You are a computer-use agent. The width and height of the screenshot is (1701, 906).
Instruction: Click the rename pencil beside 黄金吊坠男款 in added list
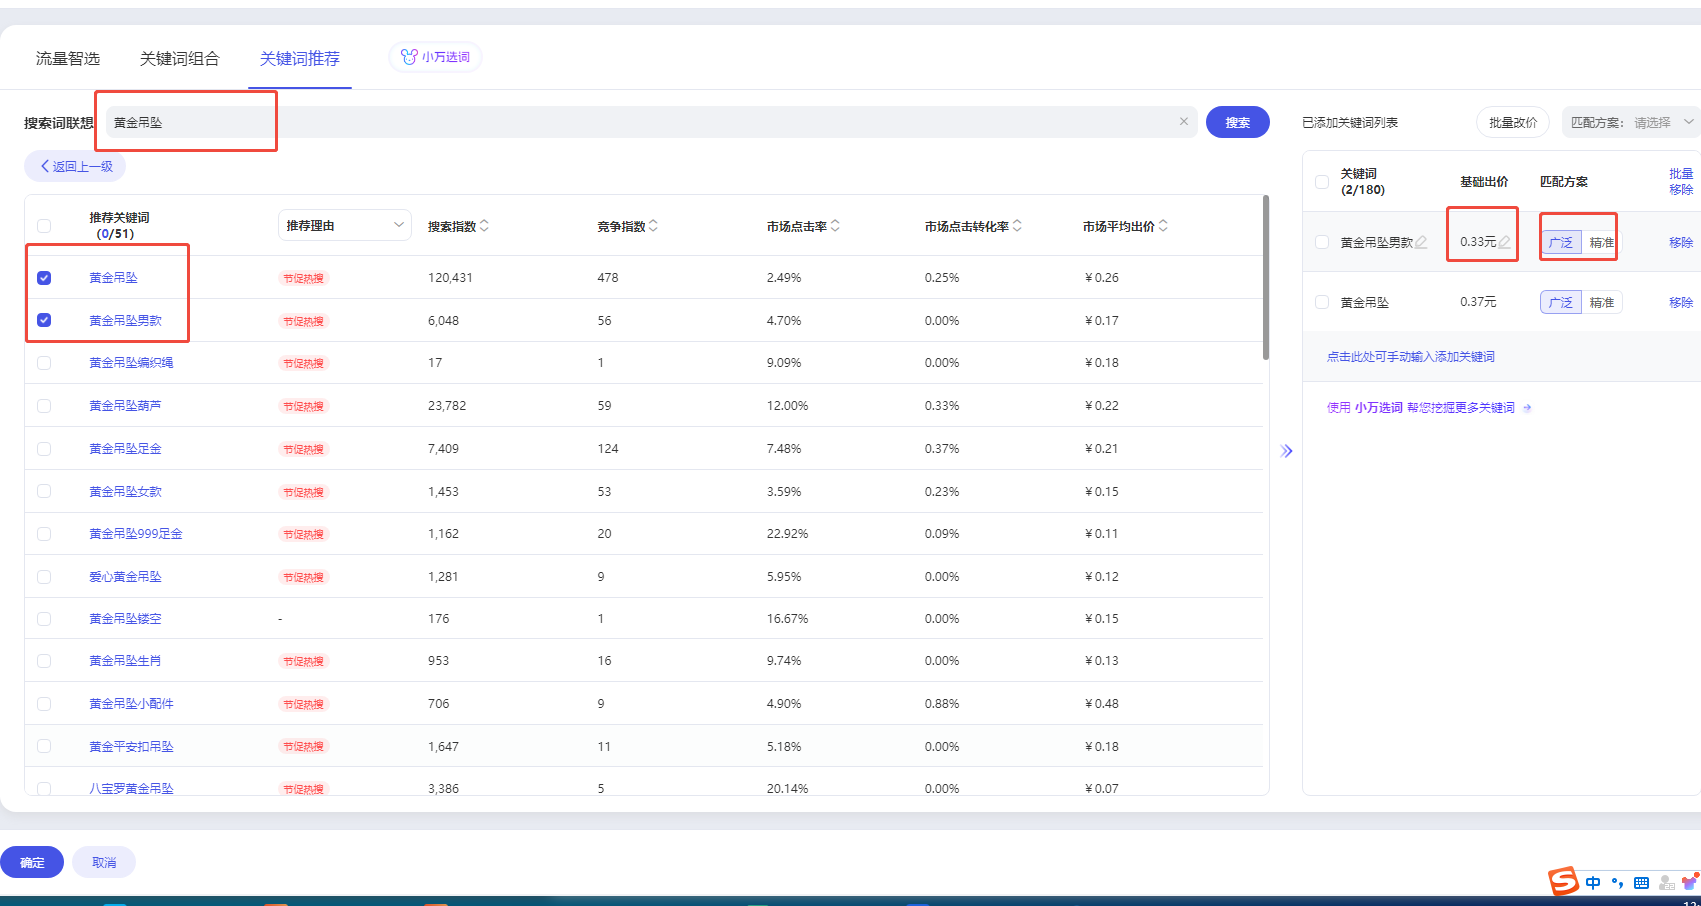pyautogui.click(x=1421, y=242)
